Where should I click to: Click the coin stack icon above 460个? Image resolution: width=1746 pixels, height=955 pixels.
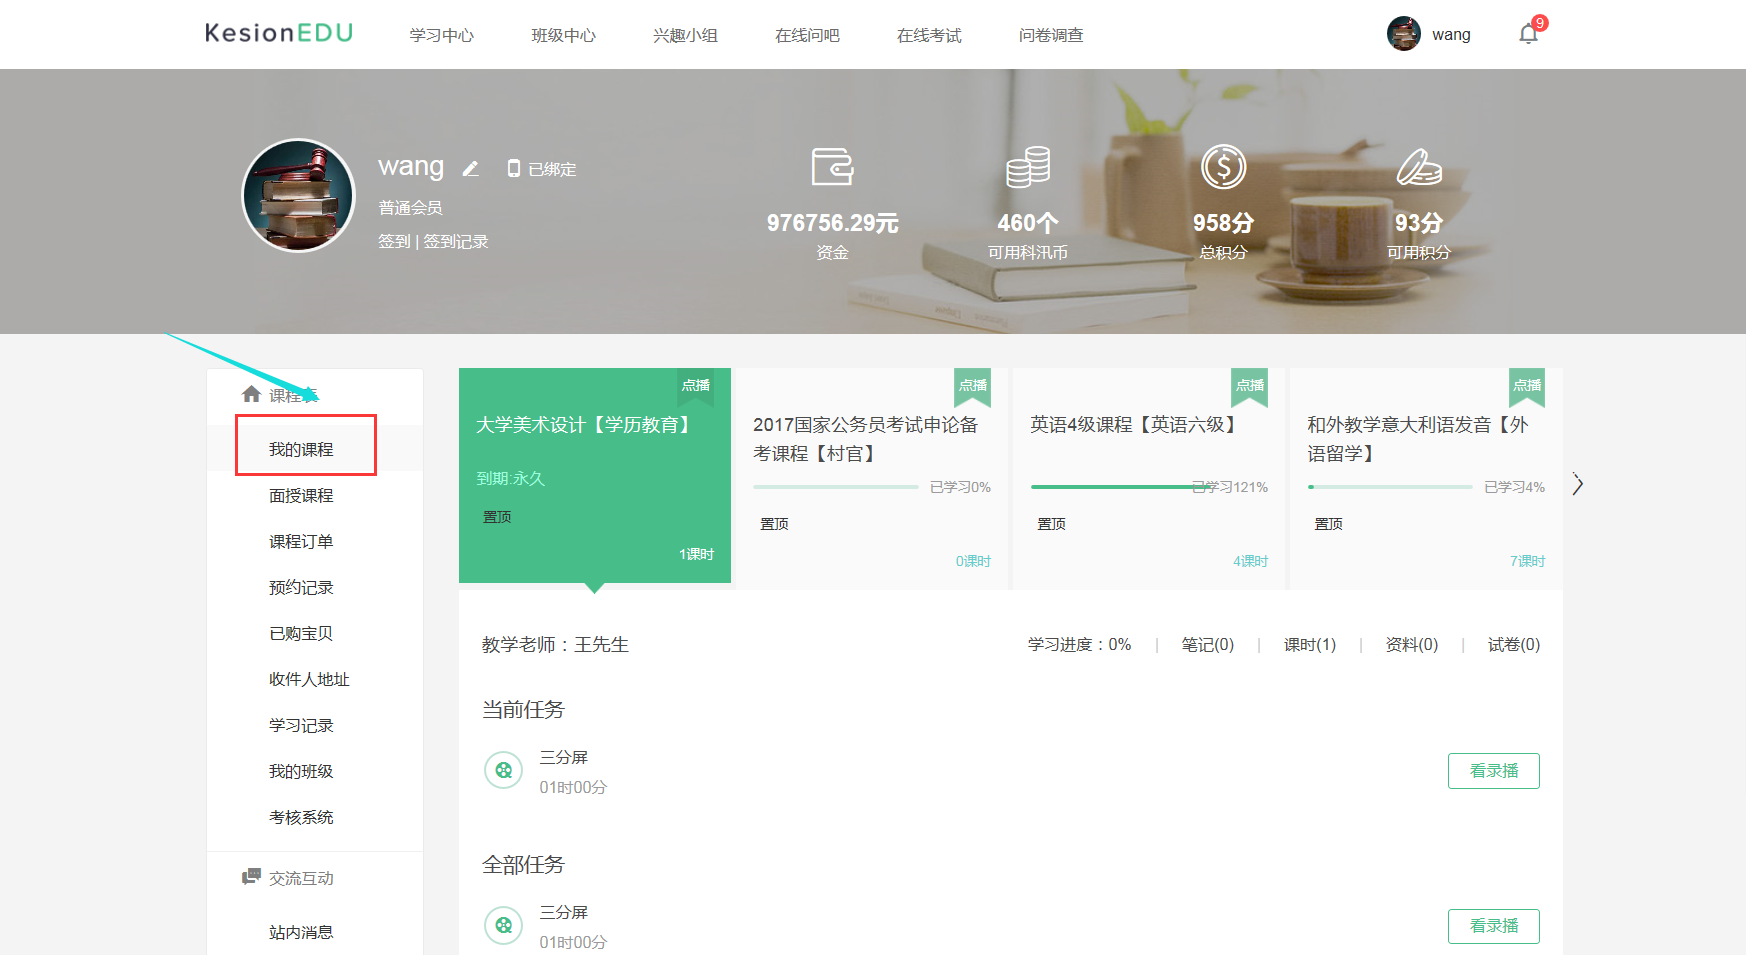tap(1027, 167)
